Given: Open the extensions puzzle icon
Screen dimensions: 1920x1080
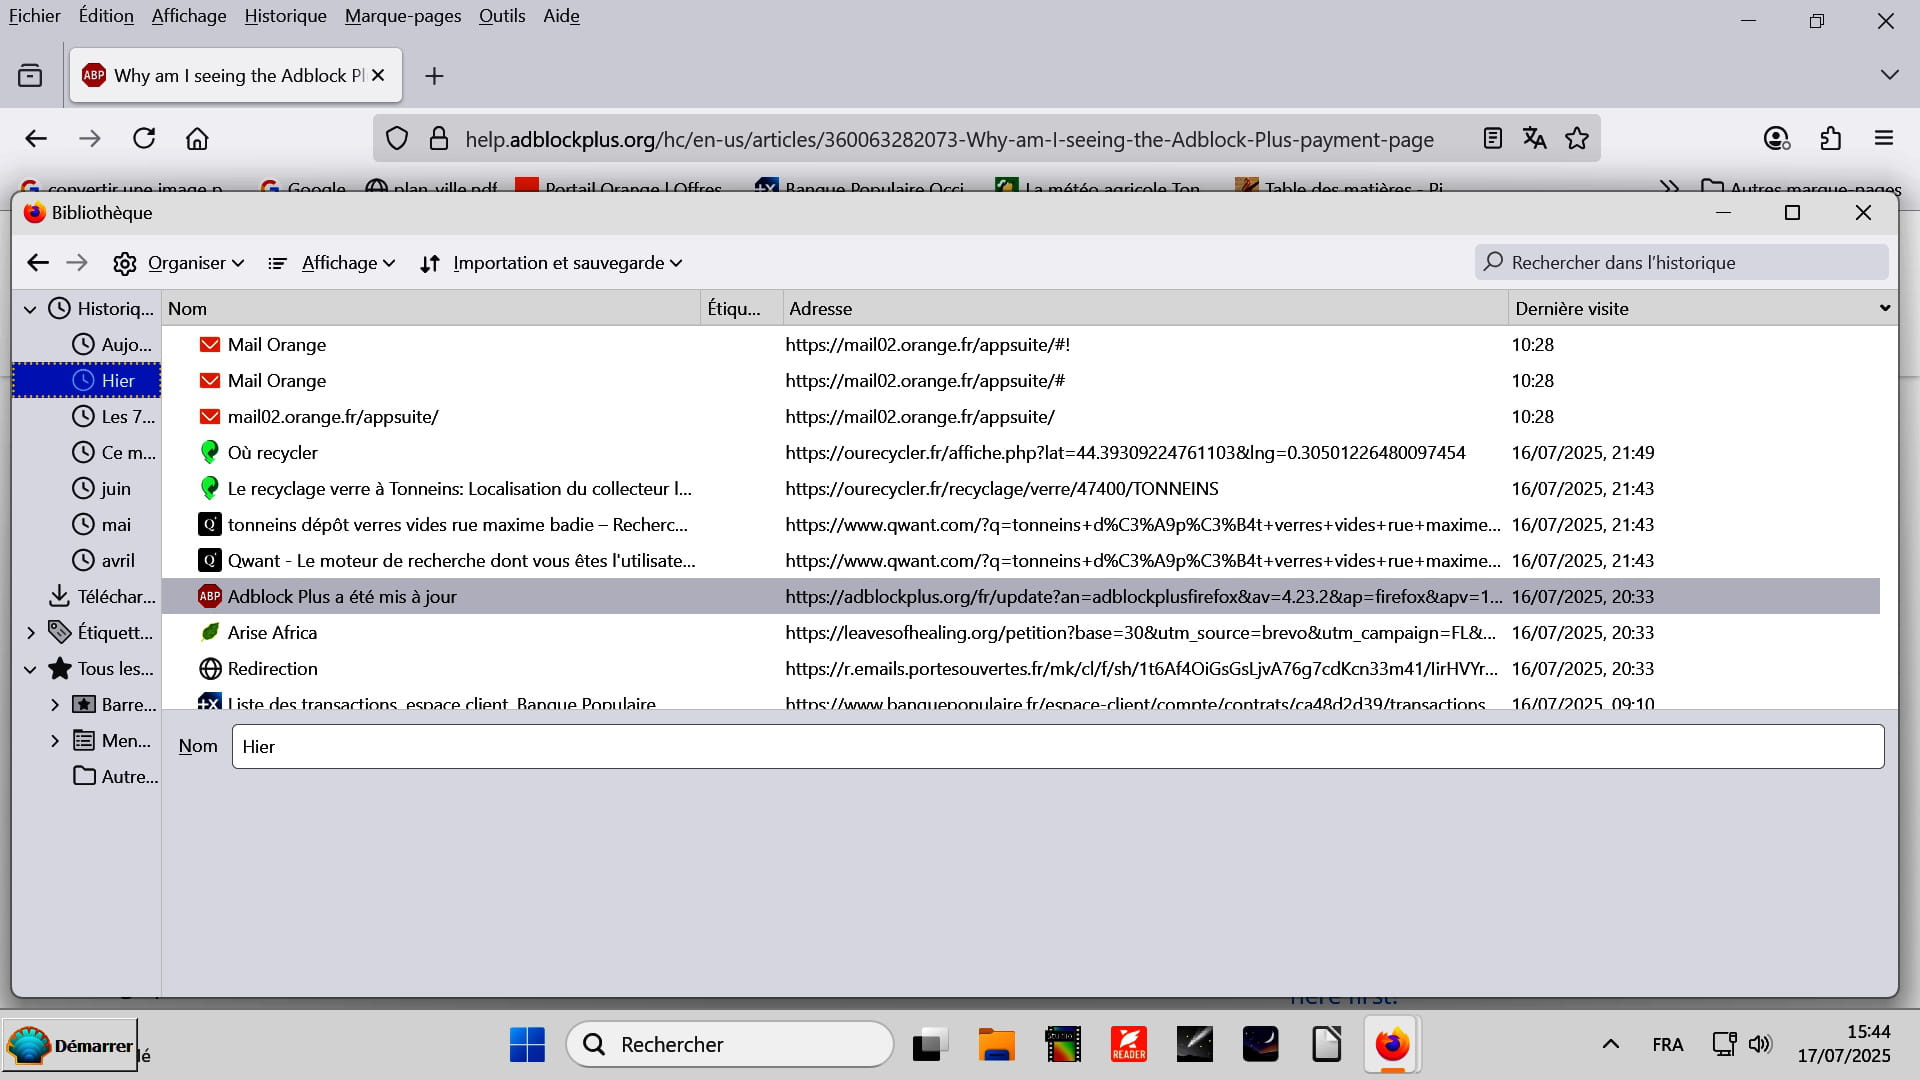Looking at the screenshot, I should [1830, 139].
